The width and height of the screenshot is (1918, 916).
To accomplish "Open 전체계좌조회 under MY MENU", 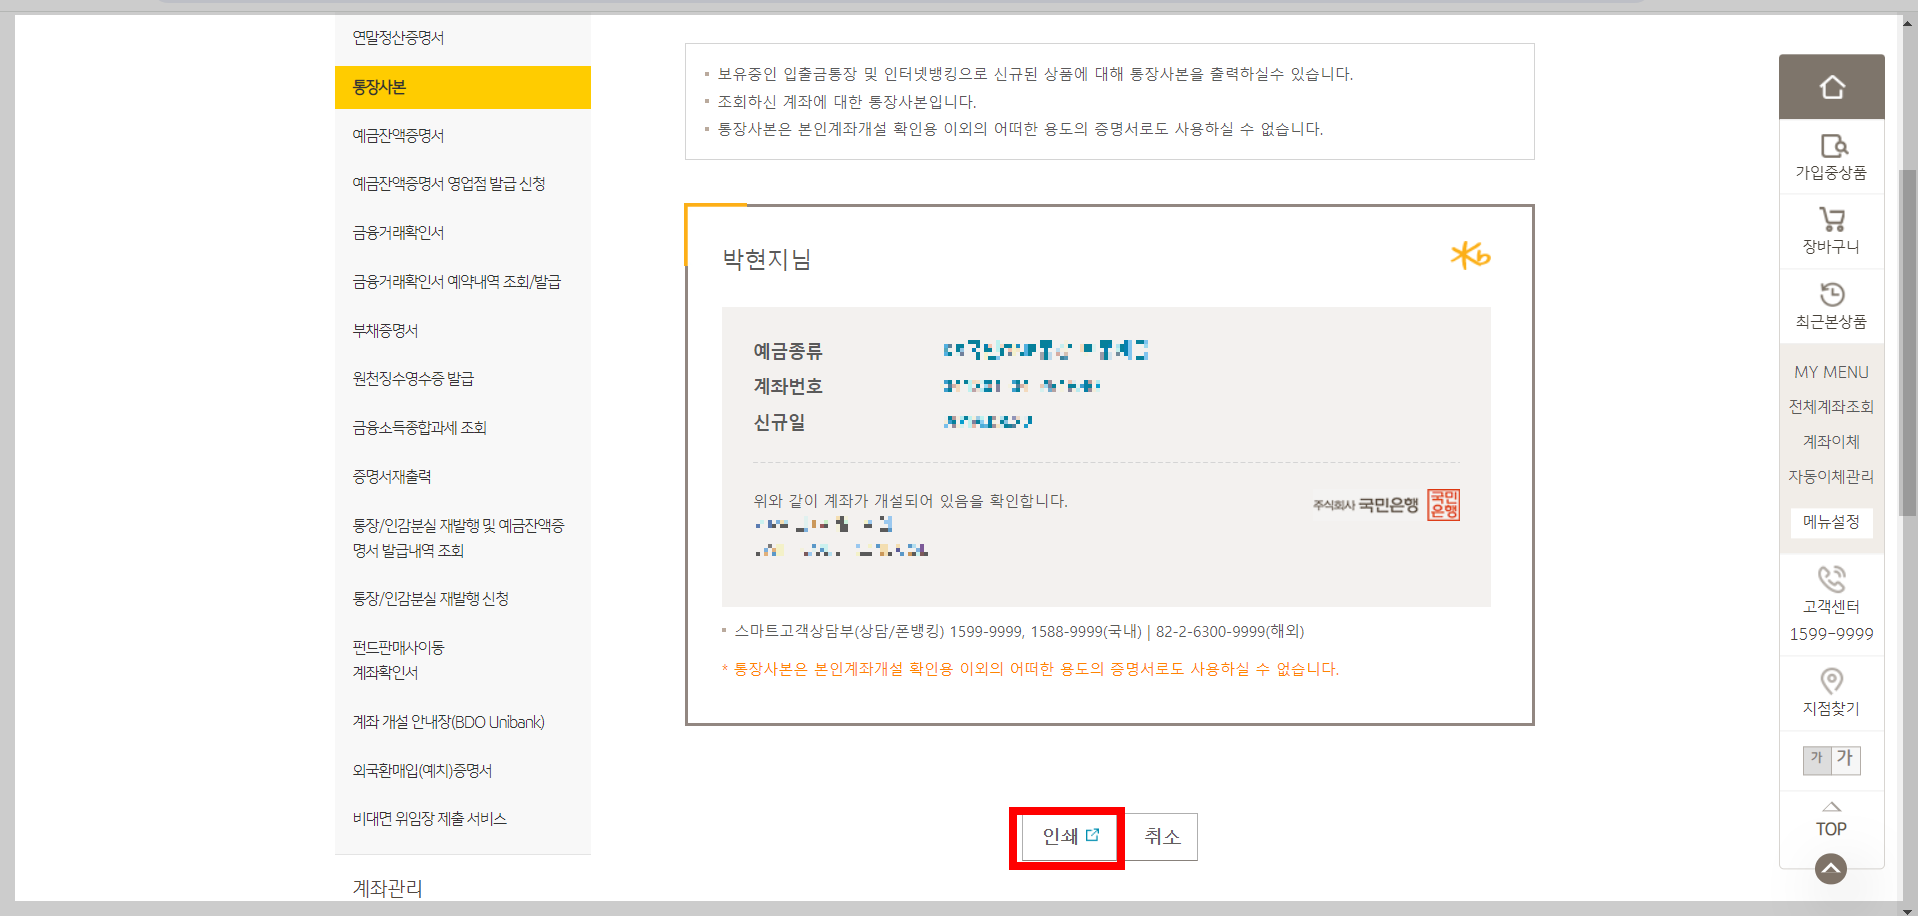I will 1830,406.
